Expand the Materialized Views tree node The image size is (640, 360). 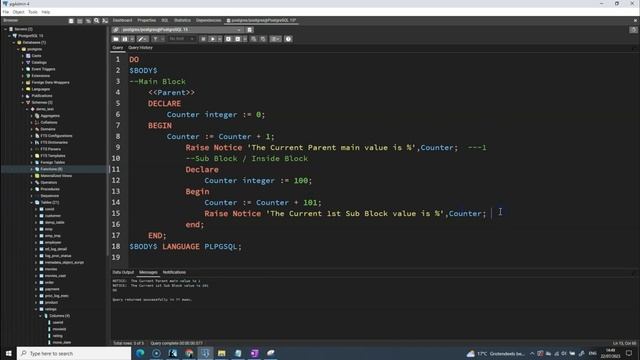coord(31,176)
